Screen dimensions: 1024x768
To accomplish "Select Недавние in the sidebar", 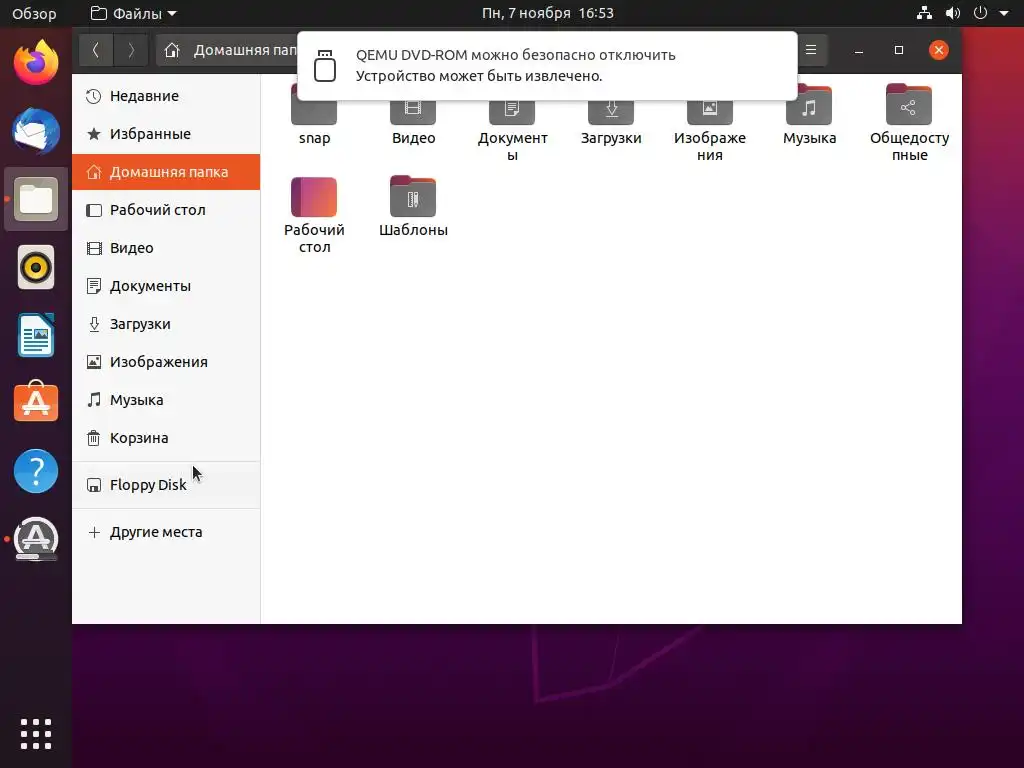I will pos(166,96).
